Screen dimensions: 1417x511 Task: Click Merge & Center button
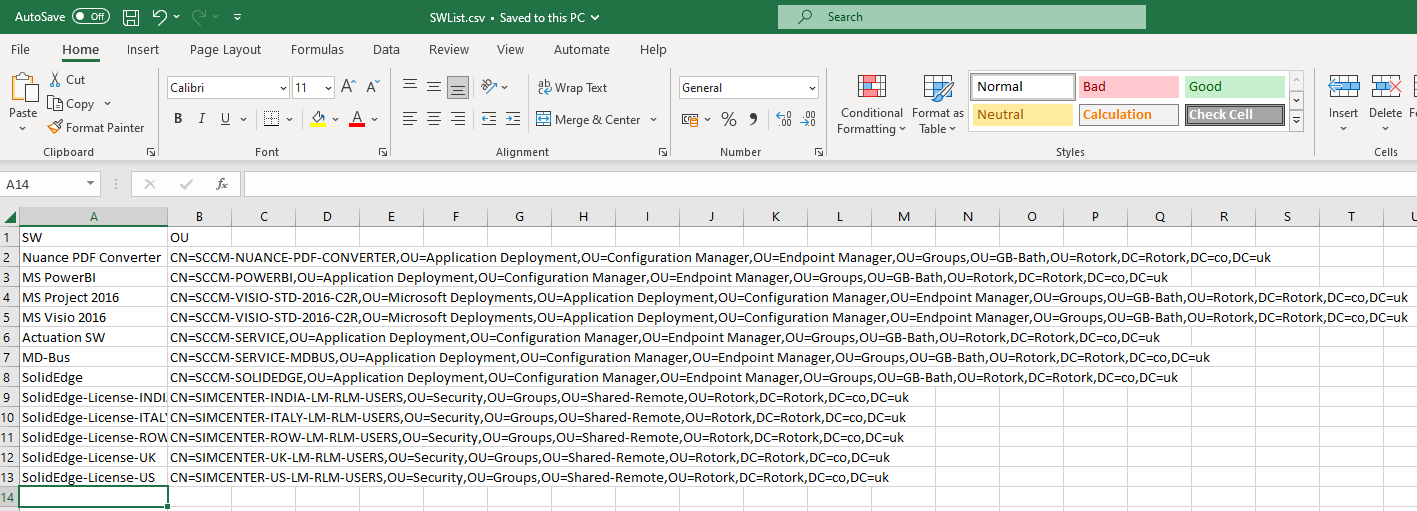589,119
